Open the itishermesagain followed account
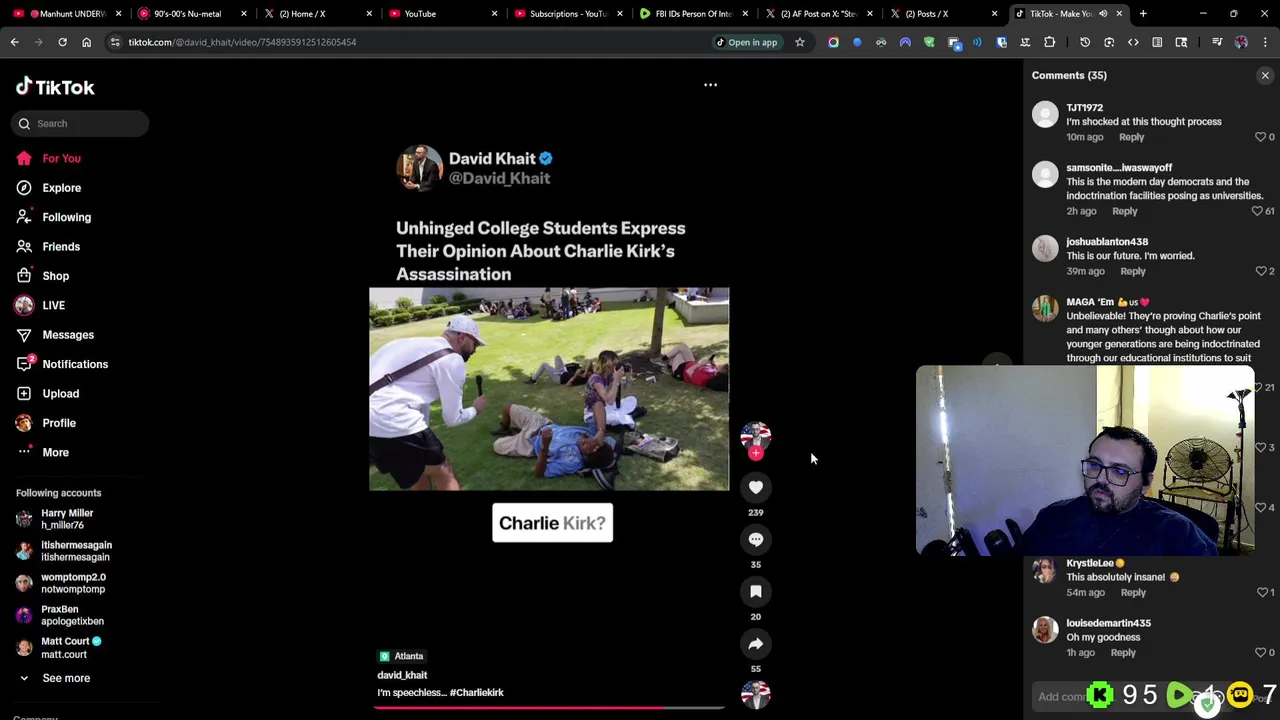Viewport: 1280px width, 720px height. click(64, 551)
